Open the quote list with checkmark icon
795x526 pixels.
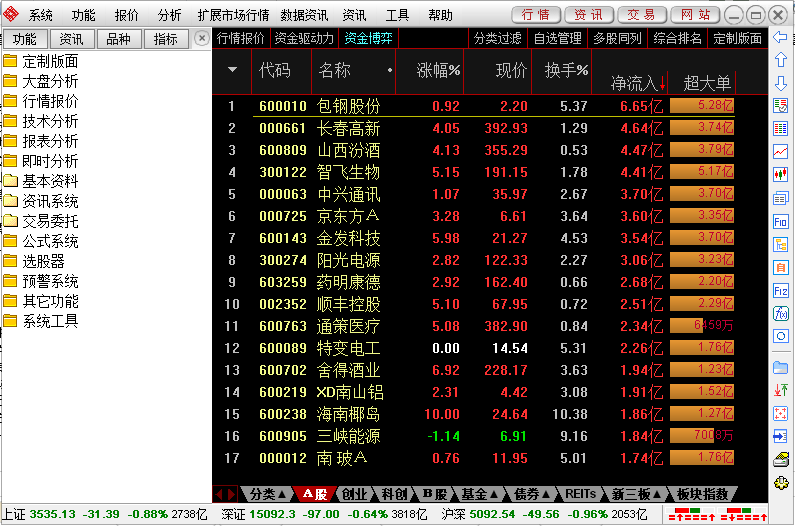[x=781, y=106]
